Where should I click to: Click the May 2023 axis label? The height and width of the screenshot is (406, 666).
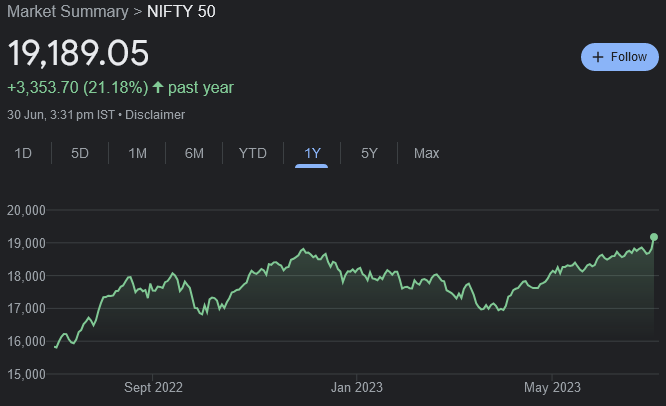(x=552, y=387)
